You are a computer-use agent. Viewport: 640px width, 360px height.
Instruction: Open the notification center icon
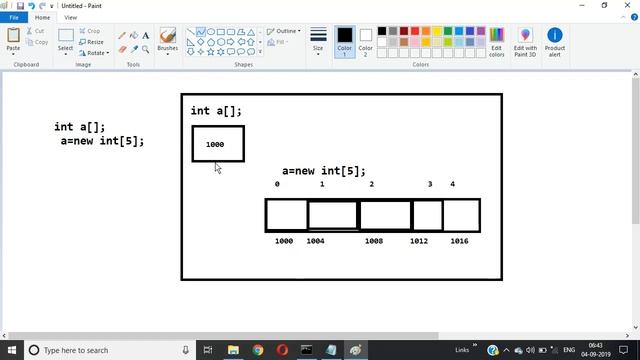point(623,350)
